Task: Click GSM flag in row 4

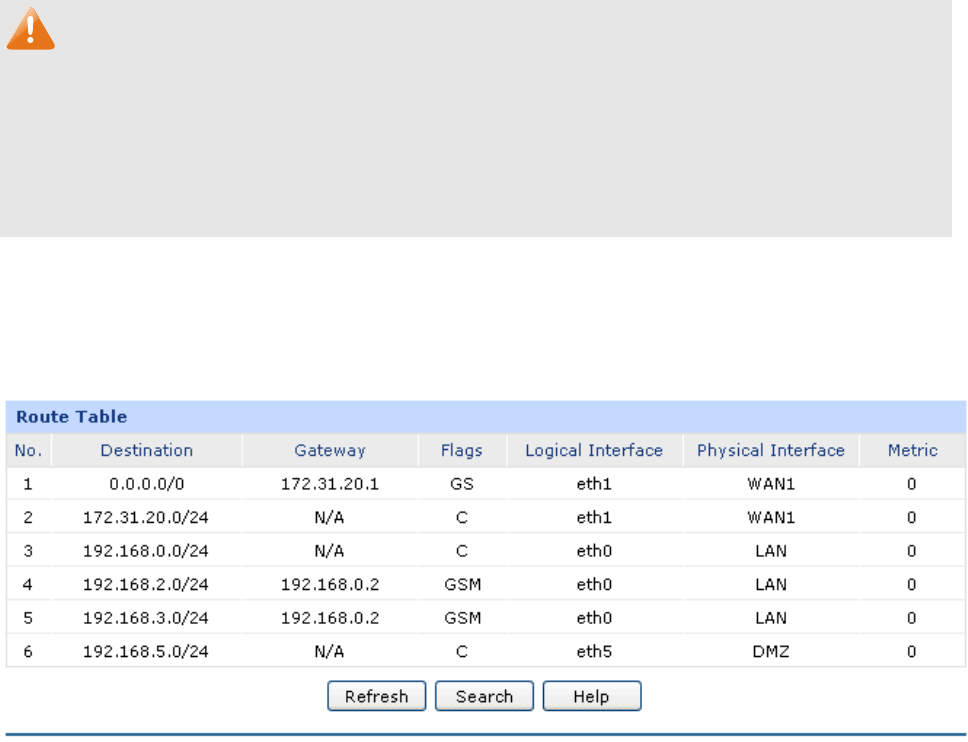Action: click(x=462, y=585)
